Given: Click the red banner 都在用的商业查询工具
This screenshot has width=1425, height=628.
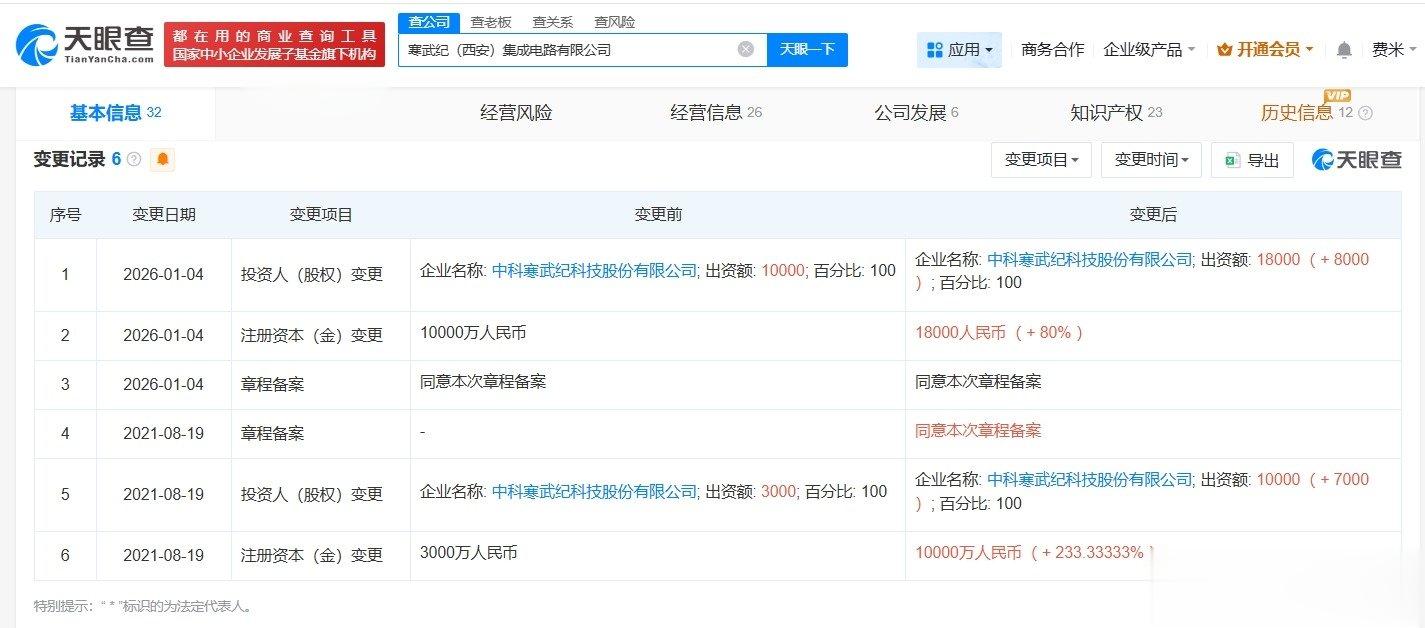Looking at the screenshot, I should coord(274,45).
